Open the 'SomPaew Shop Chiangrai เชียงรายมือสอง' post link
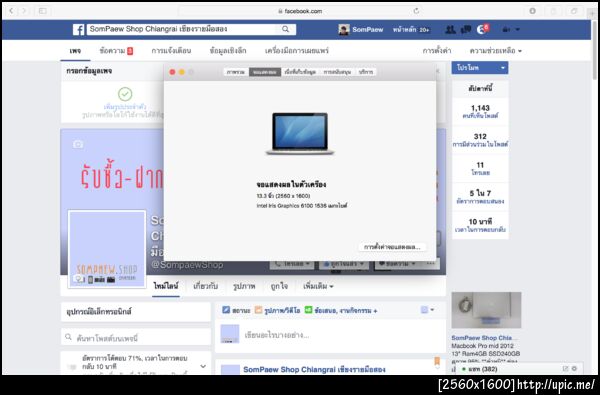The width and height of the screenshot is (600, 395). point(315,370)
